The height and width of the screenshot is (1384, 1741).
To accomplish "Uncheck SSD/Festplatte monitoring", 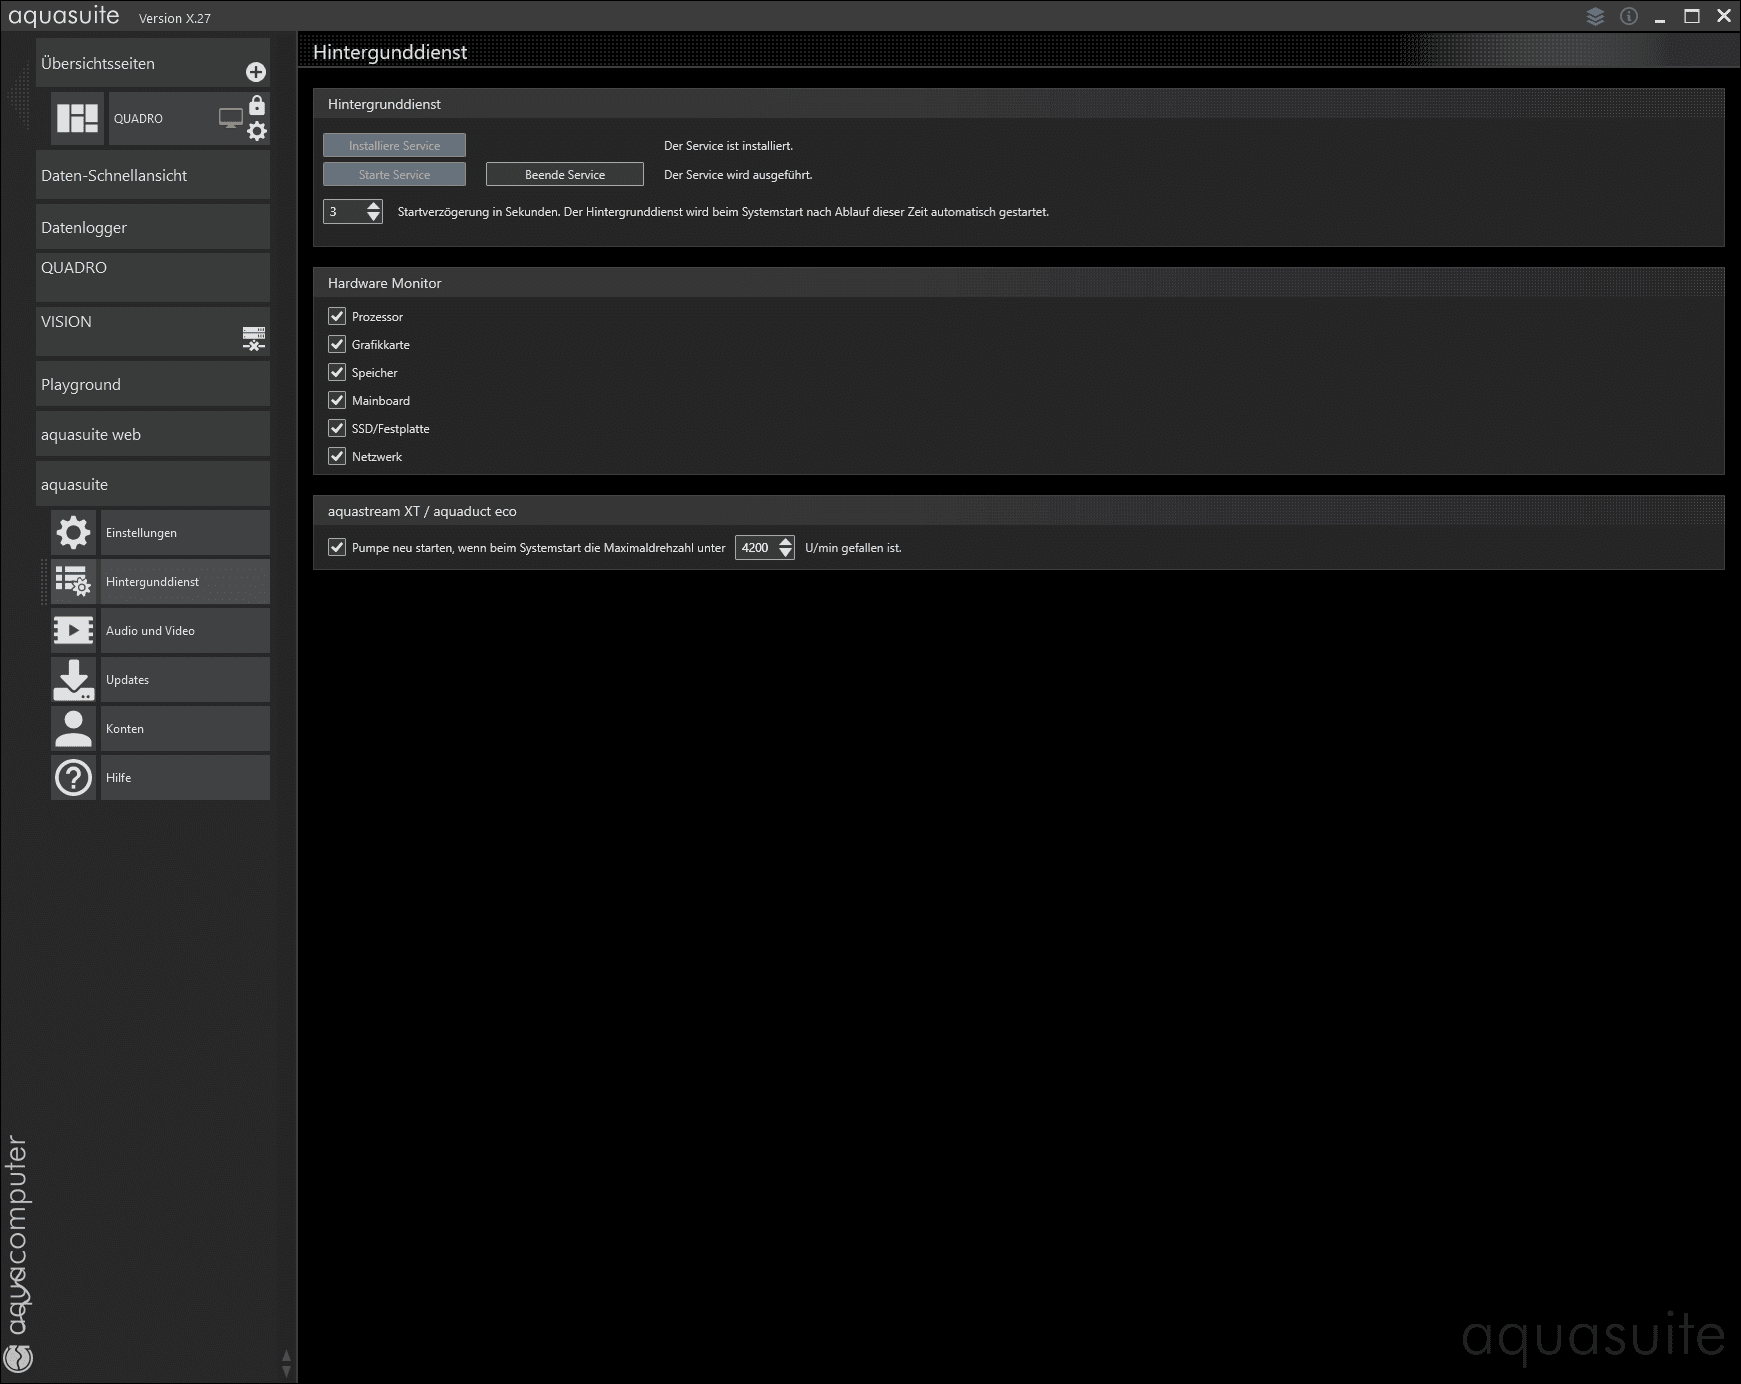I will tap(337, 428).
